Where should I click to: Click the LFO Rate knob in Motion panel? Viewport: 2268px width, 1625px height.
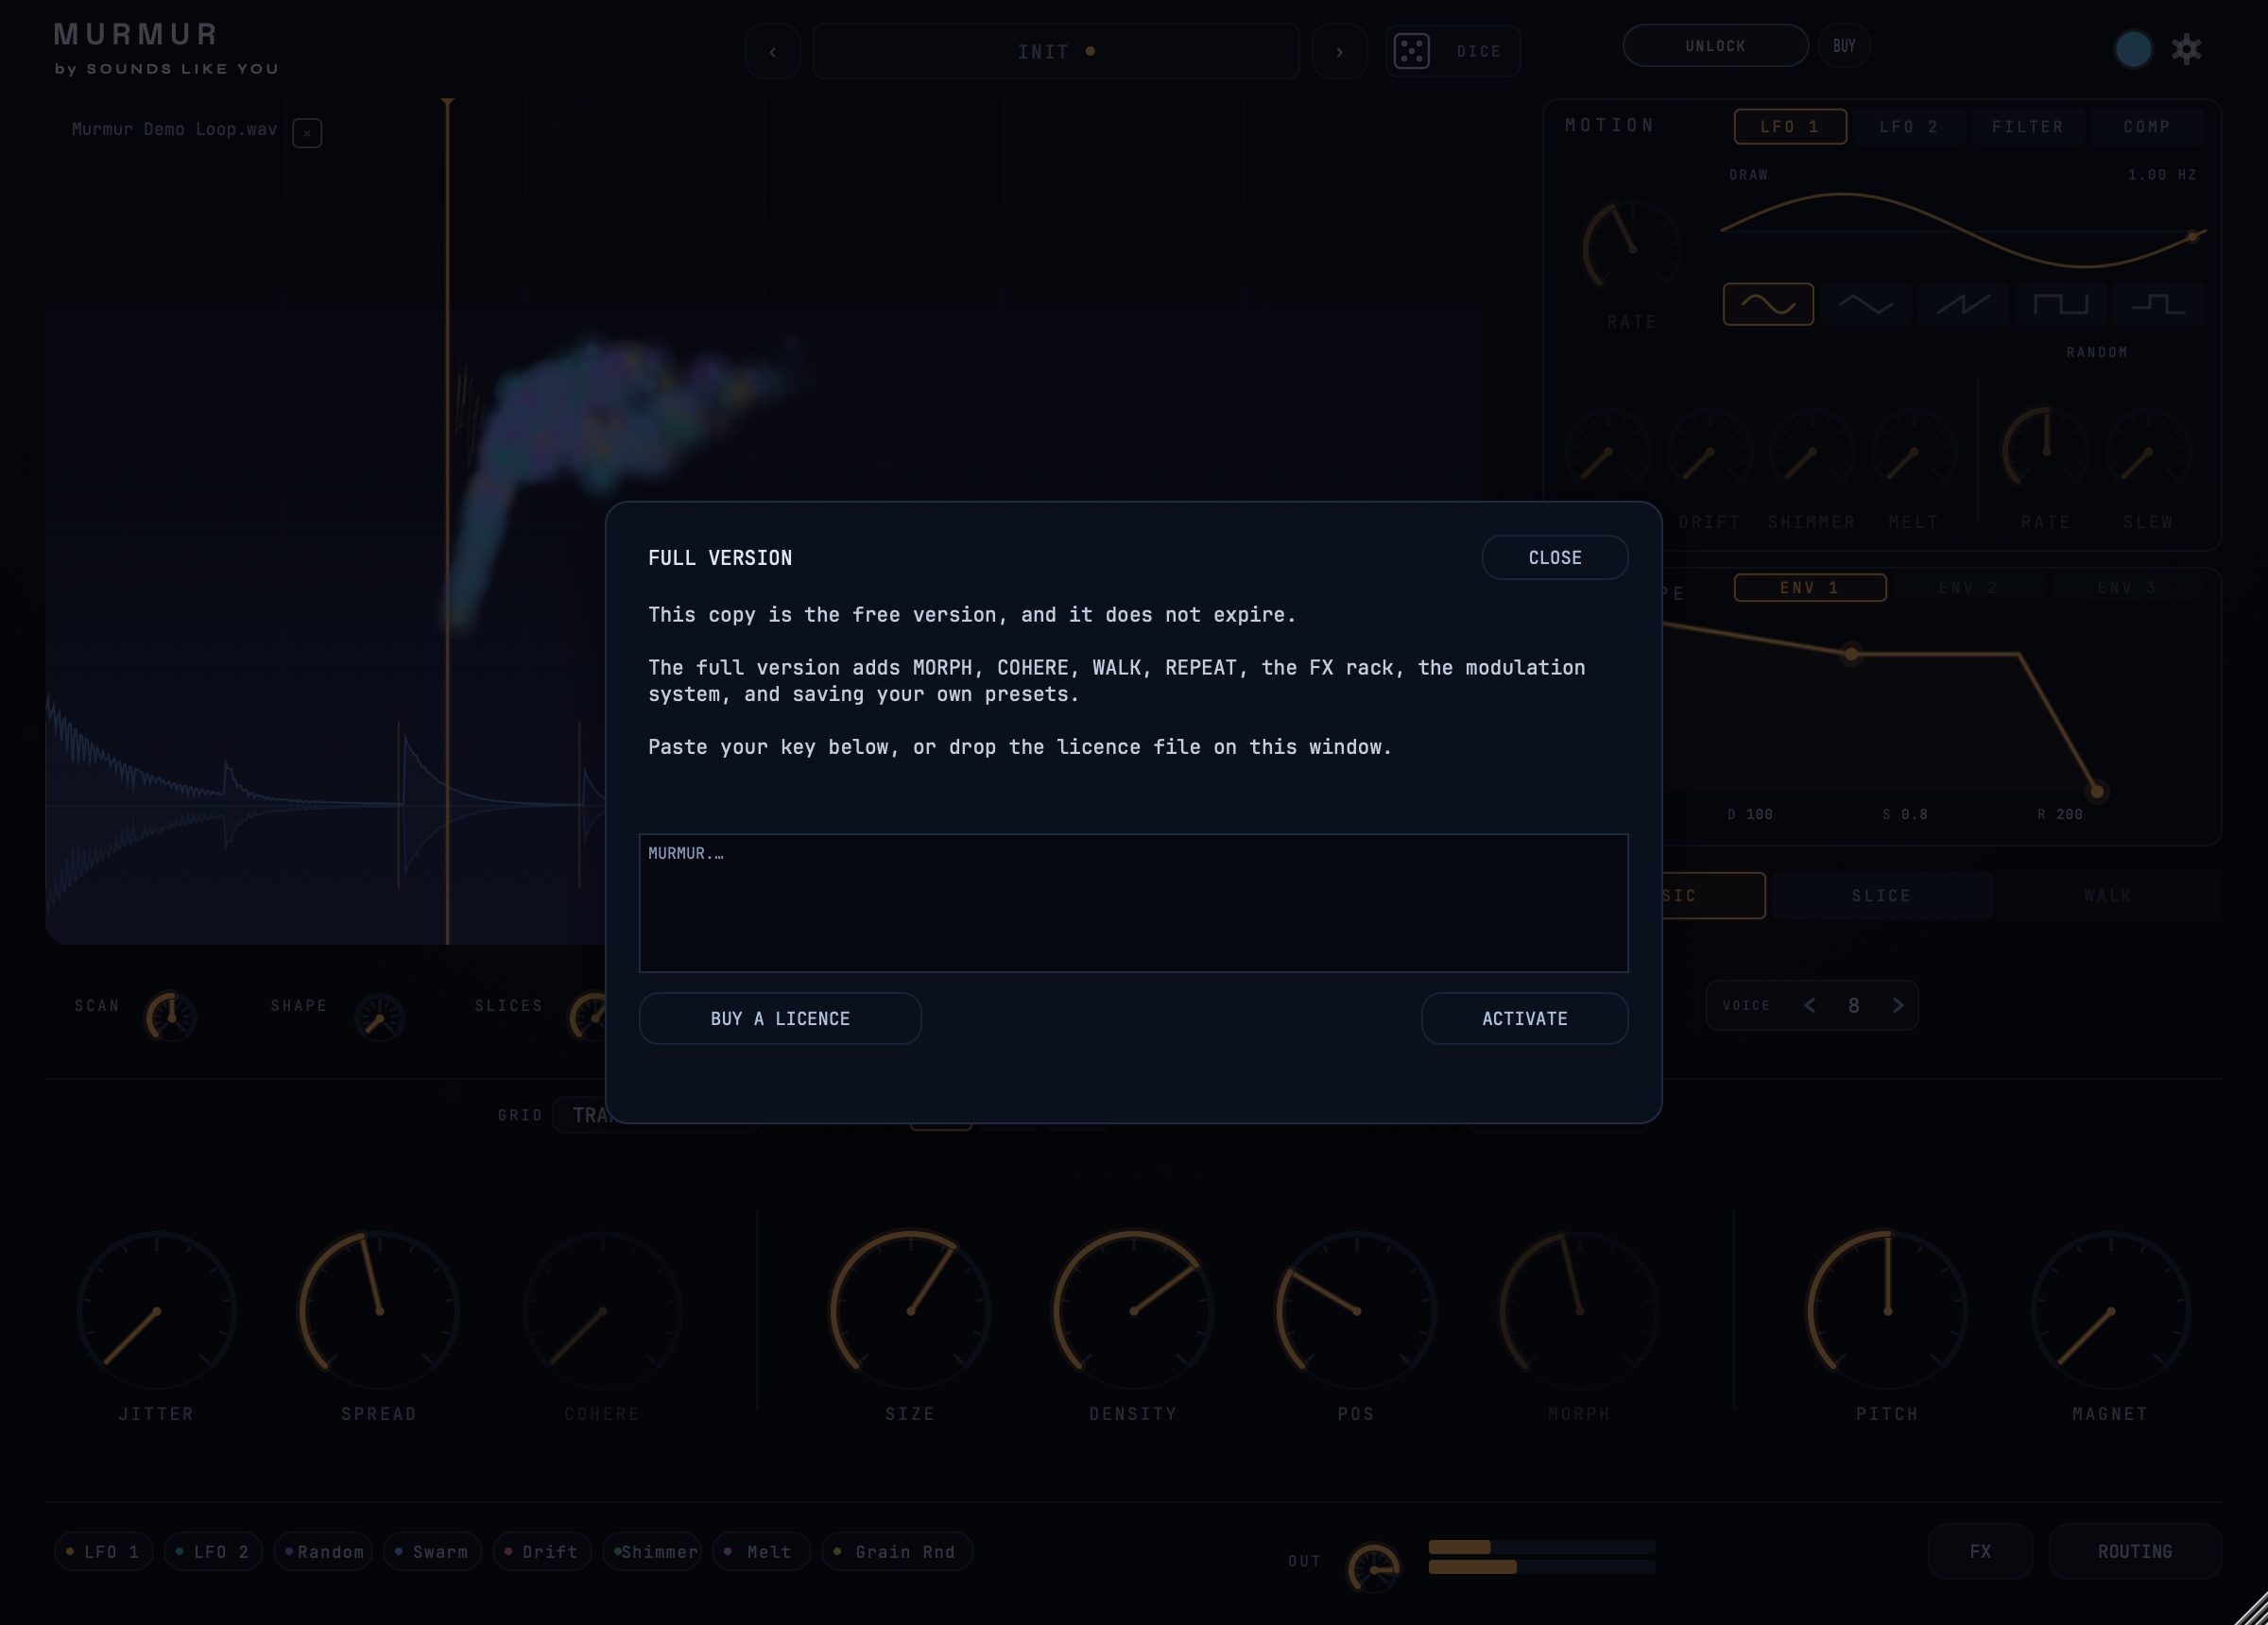[x=1632, y=249]
